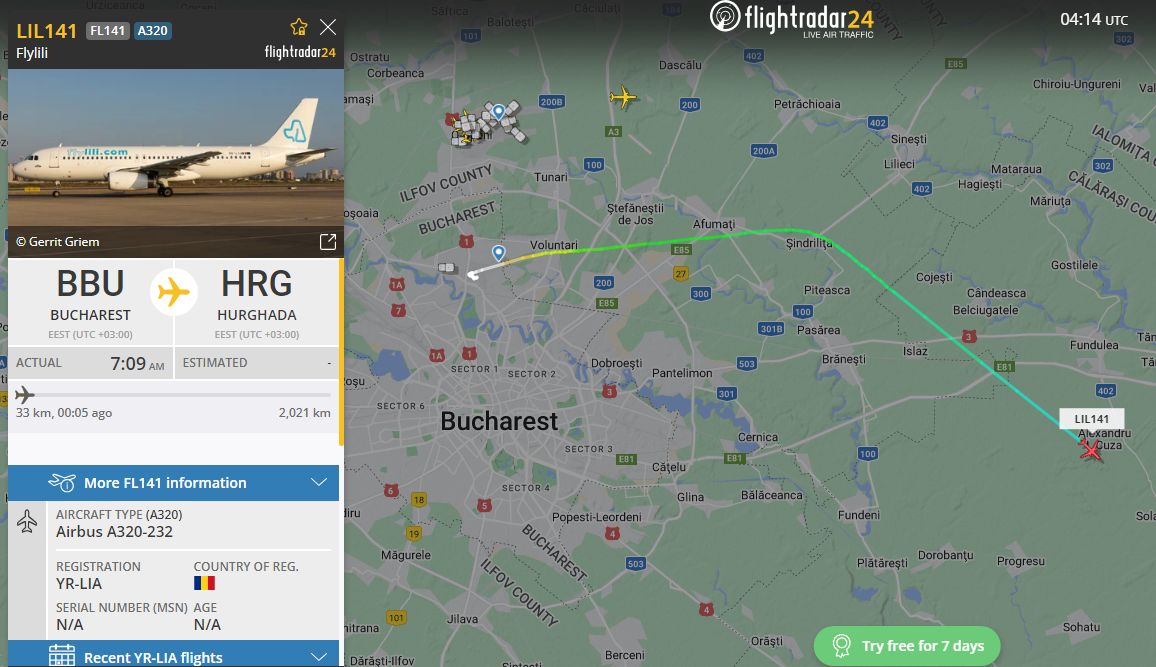Click the Try free for 7 days button
Image resolution: width=1156 pixels, height=667 pixels.
(907, 646)
